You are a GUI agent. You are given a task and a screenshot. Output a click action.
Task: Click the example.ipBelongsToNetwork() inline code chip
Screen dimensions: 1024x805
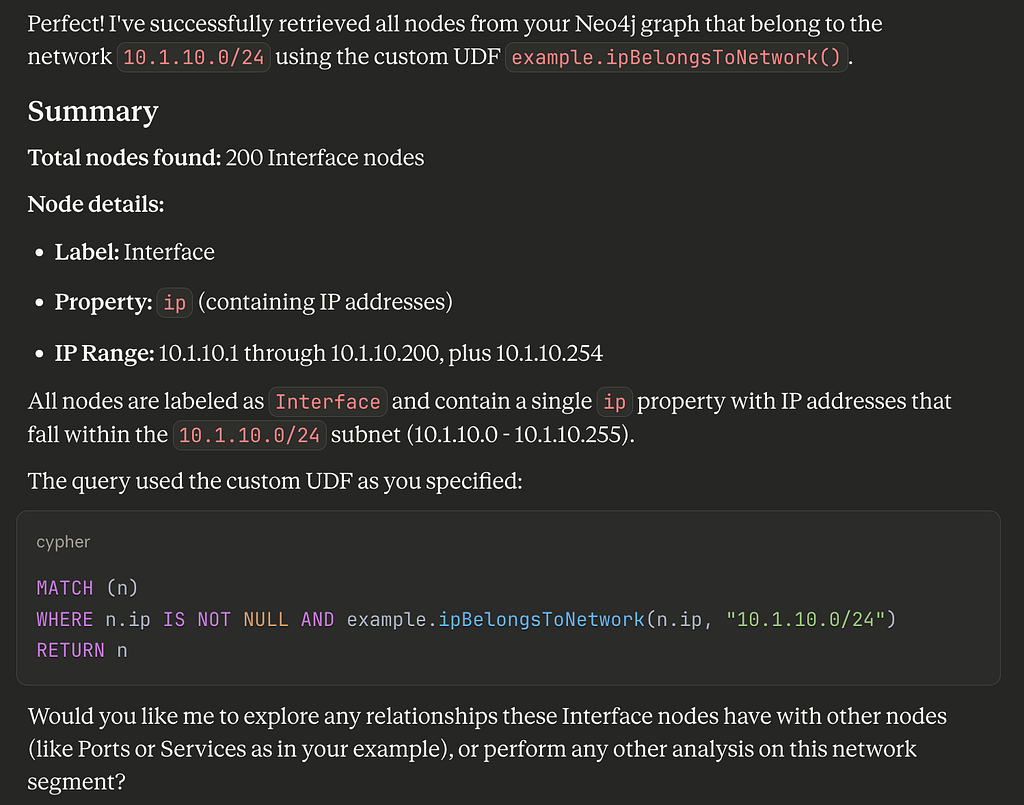(676, 57)
